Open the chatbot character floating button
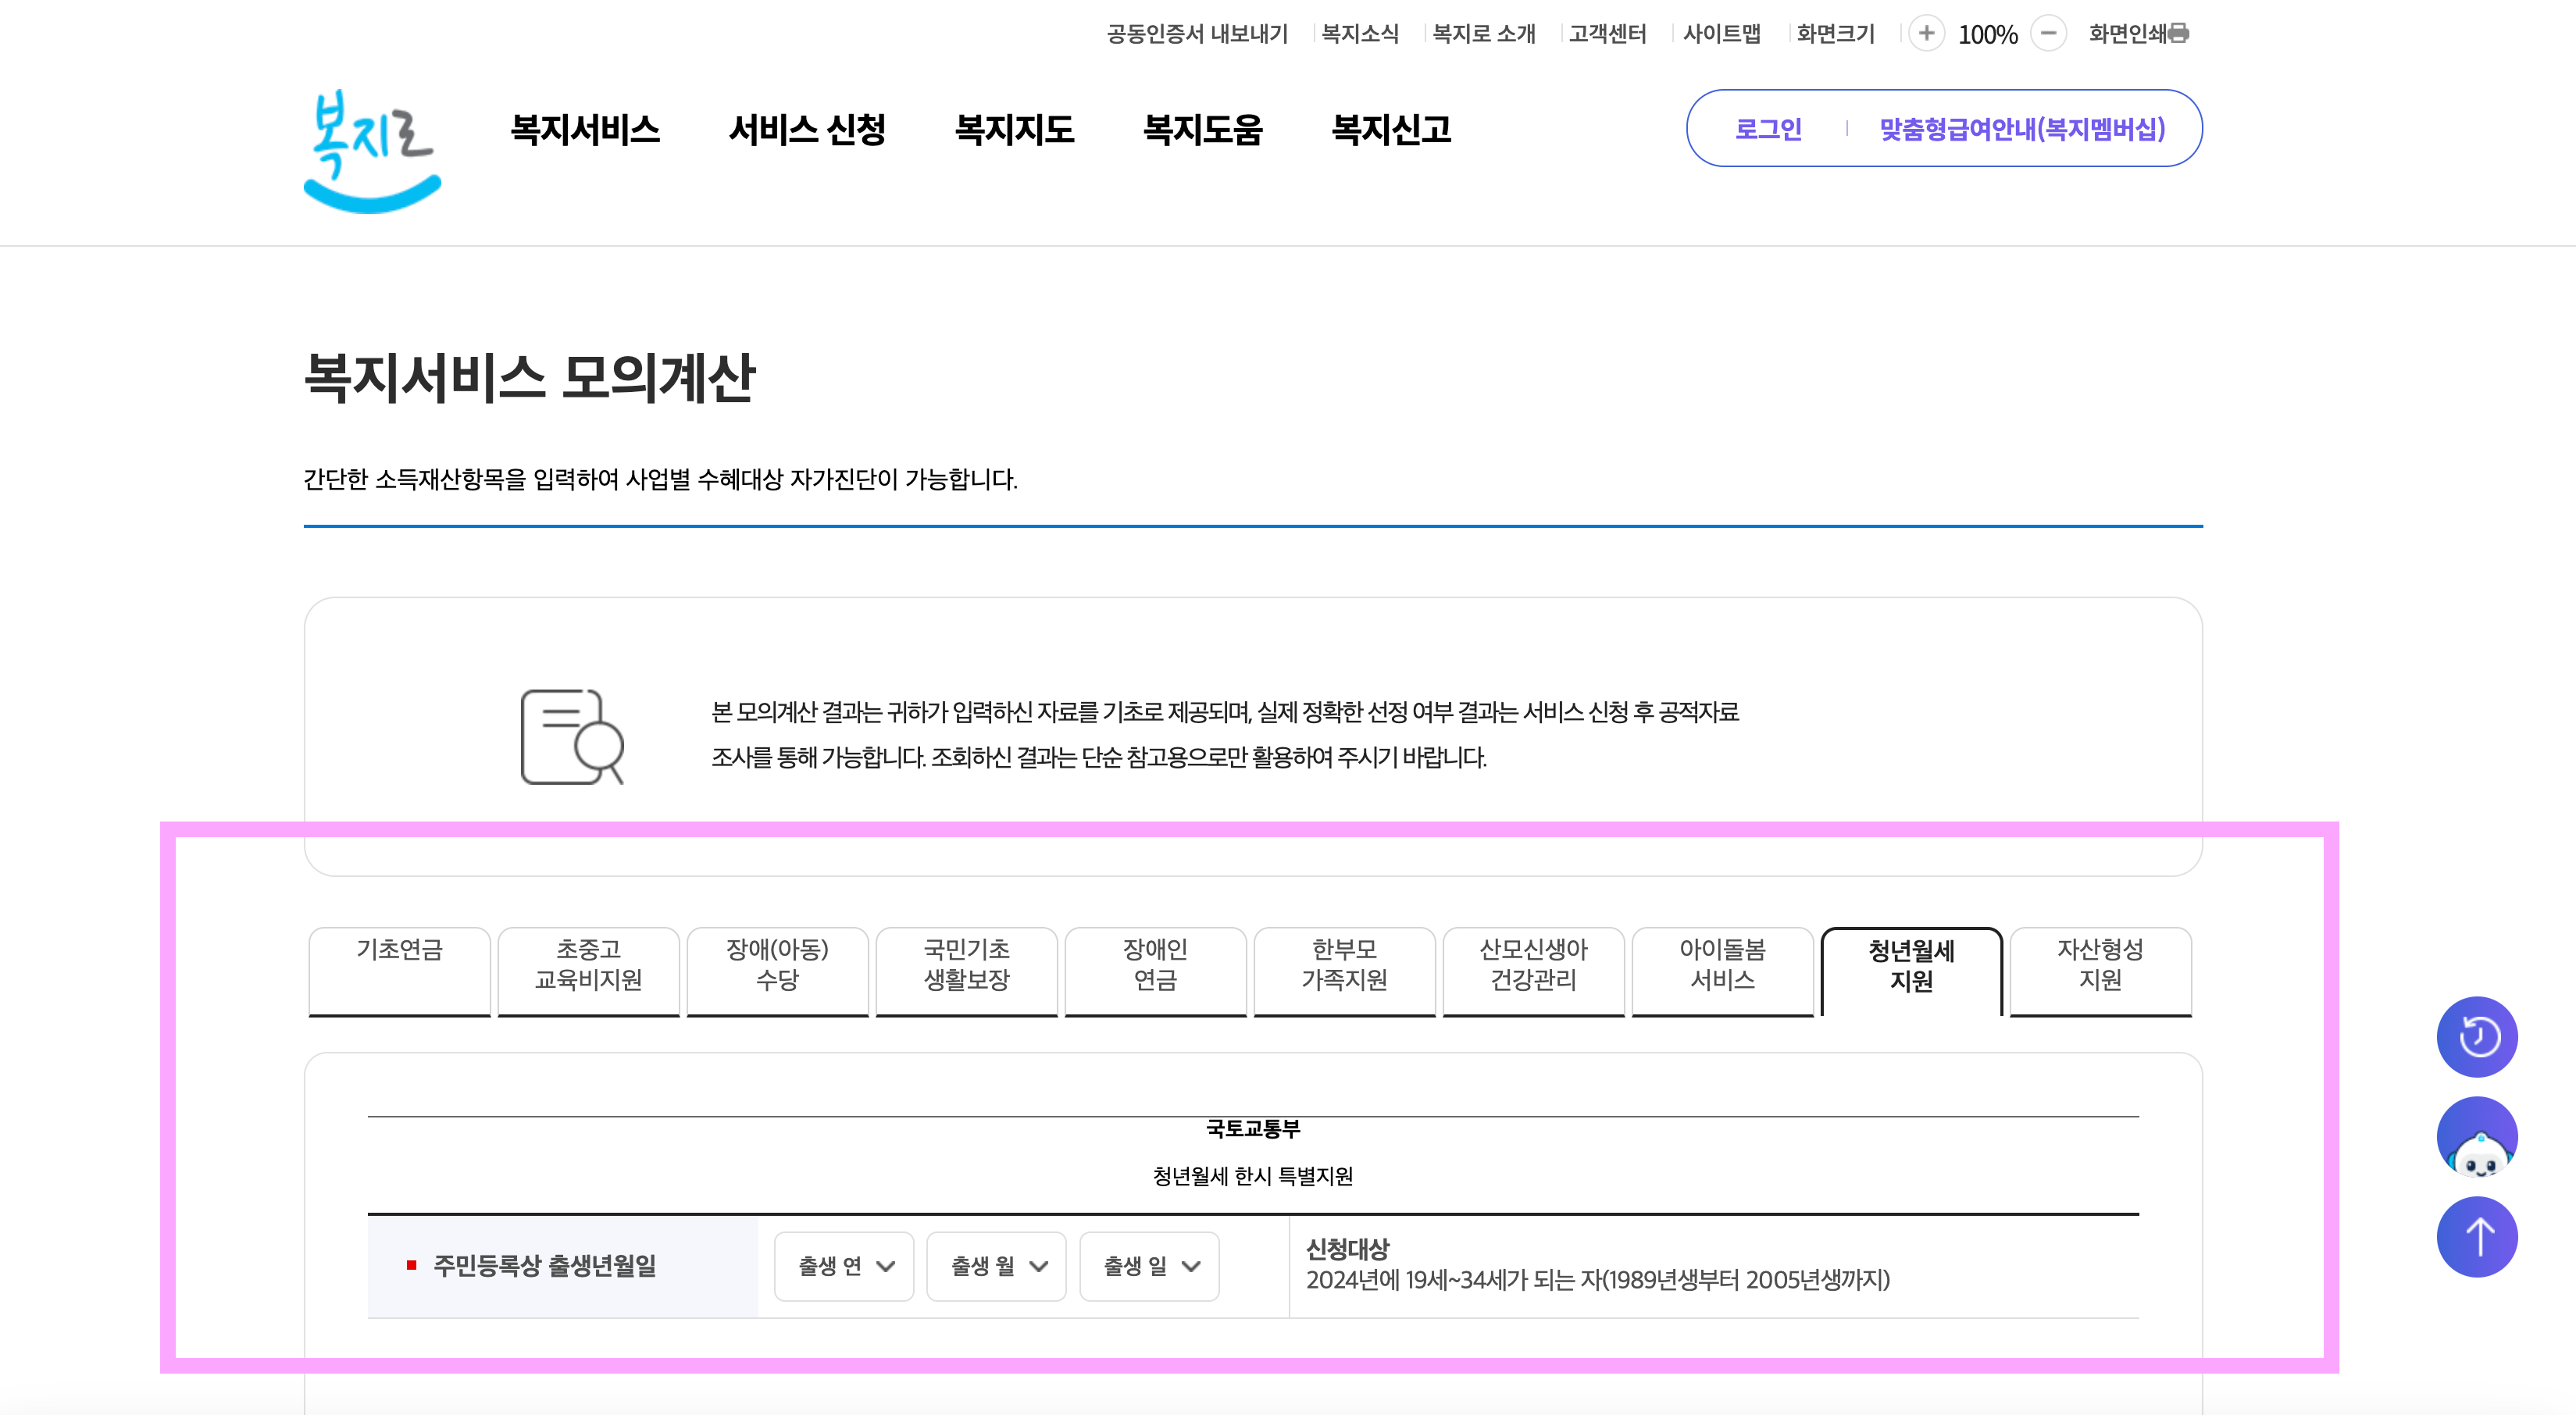Image resolution: width=2576 pixels, height=1415 pixels. pyautogui.click(x=2477, y=1136)
